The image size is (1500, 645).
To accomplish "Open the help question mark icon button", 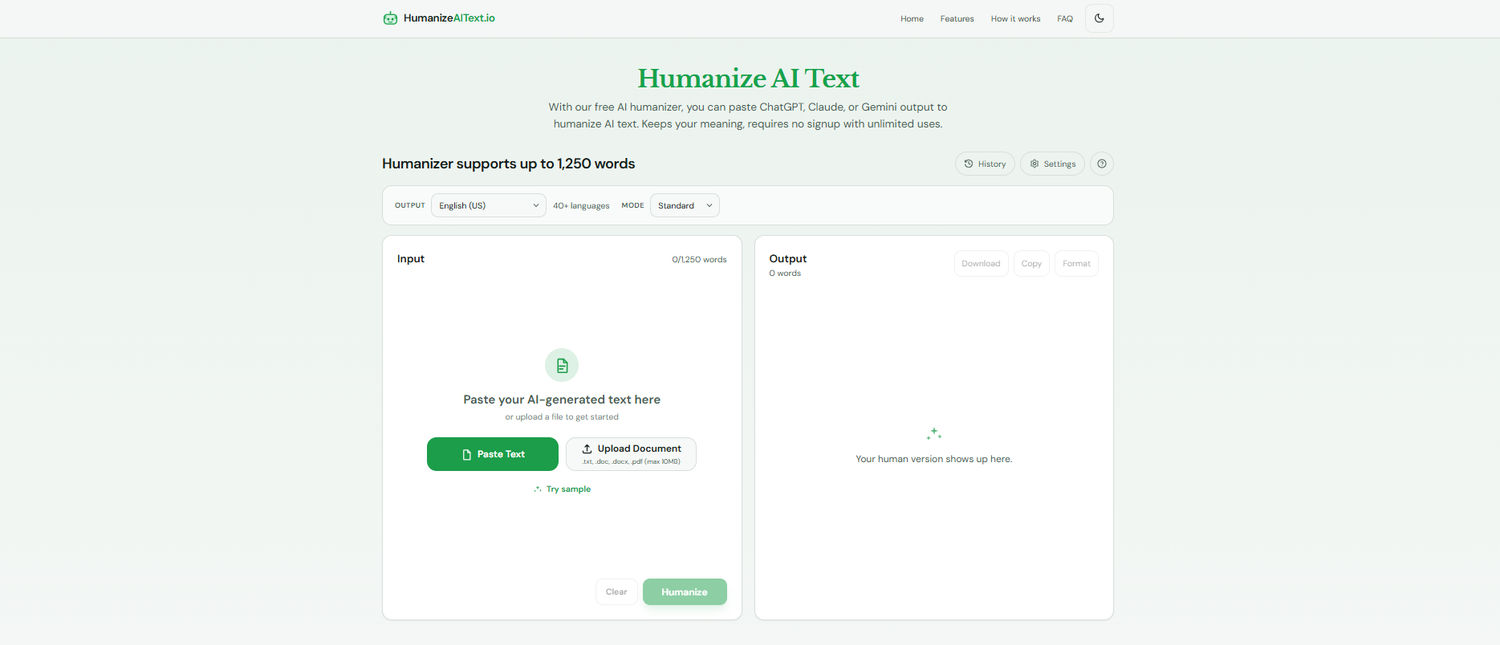I will (1101, 164).
